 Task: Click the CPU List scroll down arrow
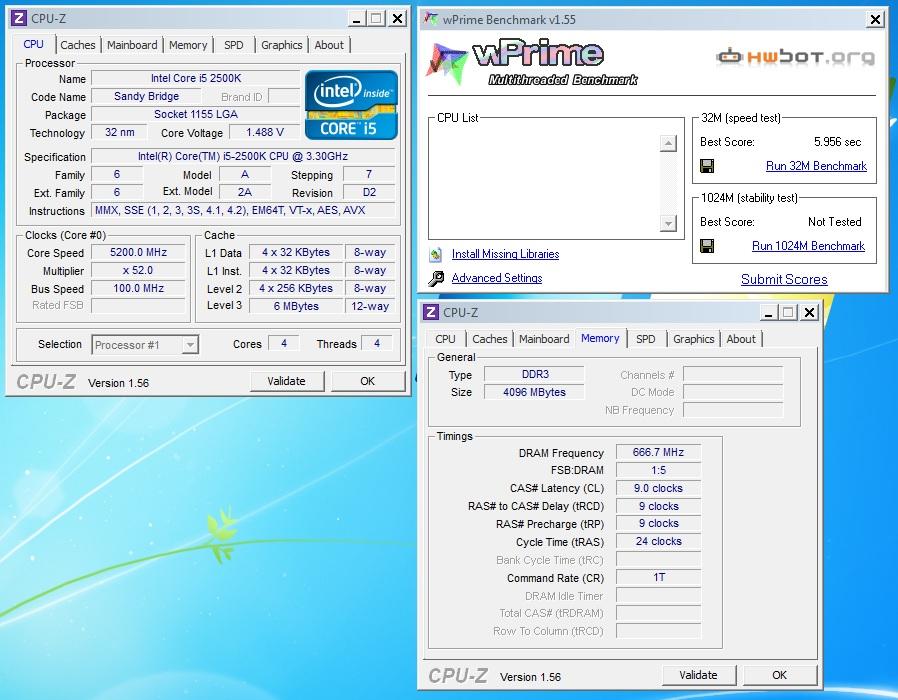coord(668,223)
